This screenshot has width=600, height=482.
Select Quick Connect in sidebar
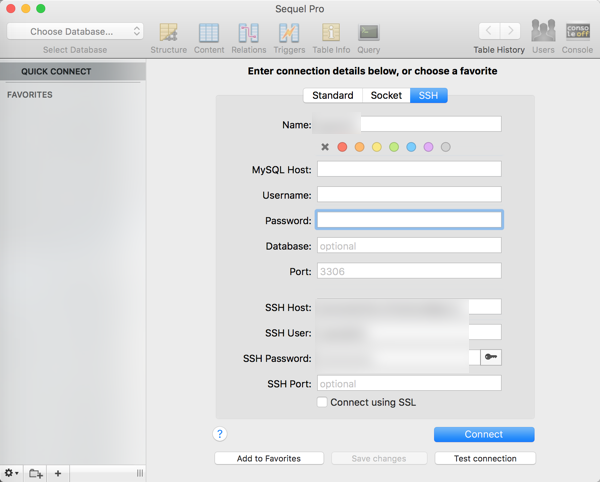point(73,72)
